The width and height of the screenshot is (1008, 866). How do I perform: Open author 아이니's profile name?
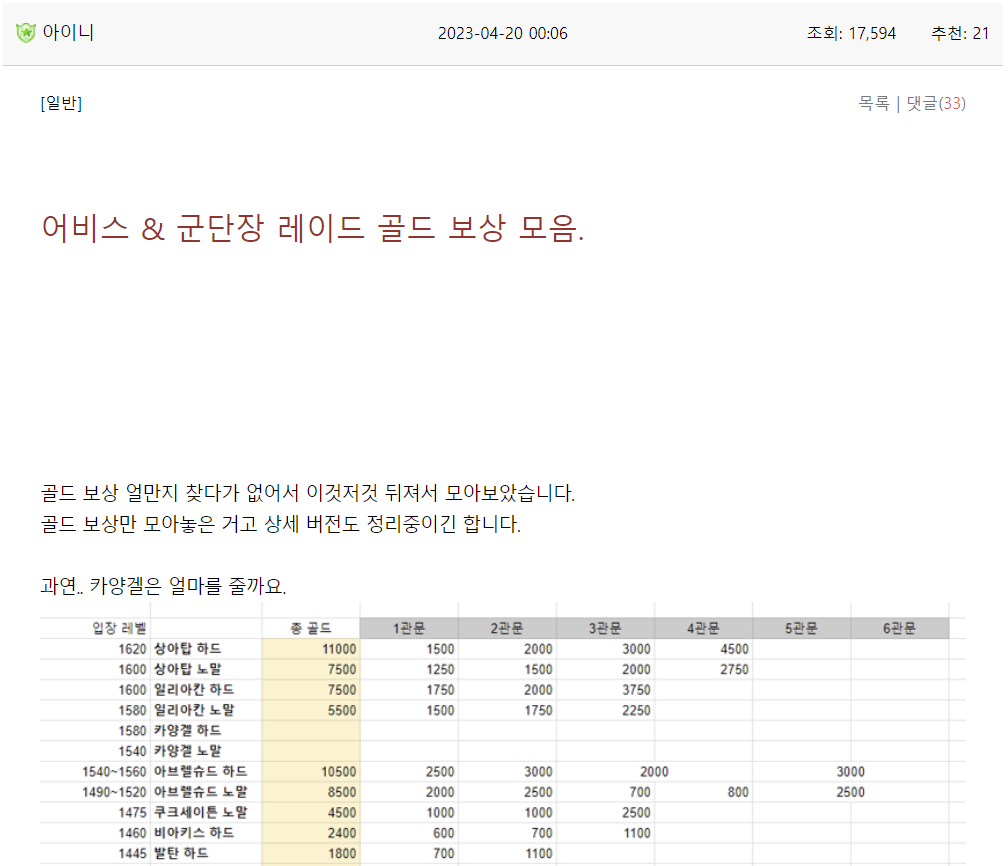(68, 33)
